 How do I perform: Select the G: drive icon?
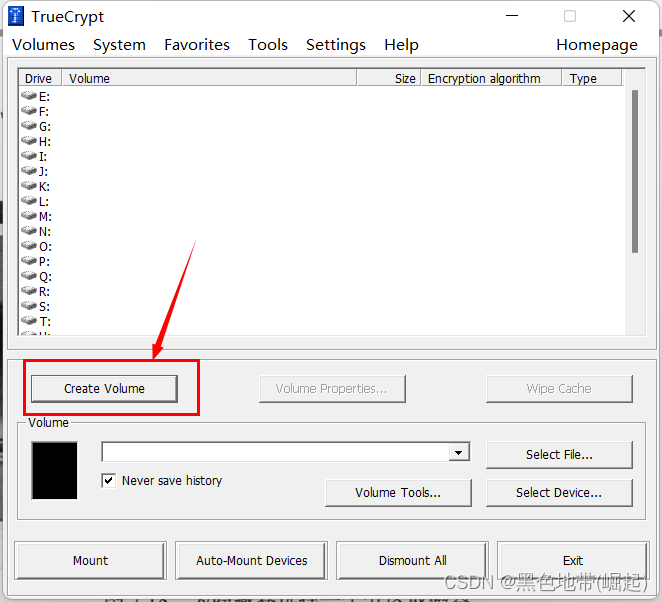tap(29, 125)
